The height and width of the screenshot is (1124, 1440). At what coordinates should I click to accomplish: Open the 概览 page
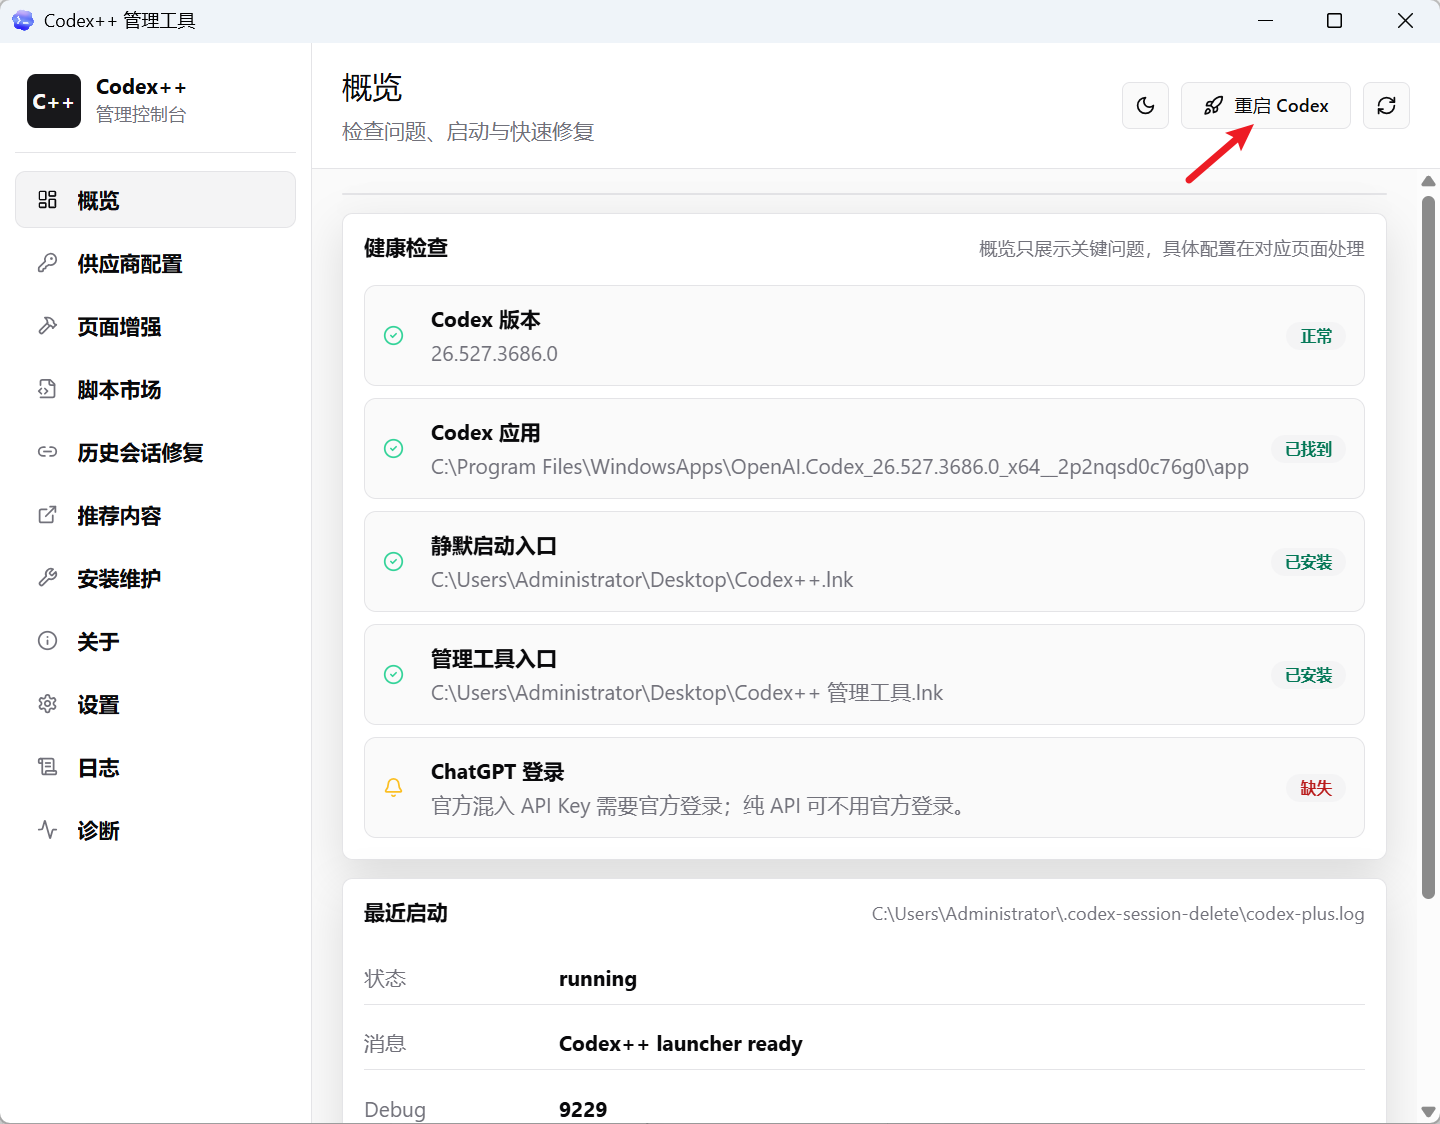[155, 200]
